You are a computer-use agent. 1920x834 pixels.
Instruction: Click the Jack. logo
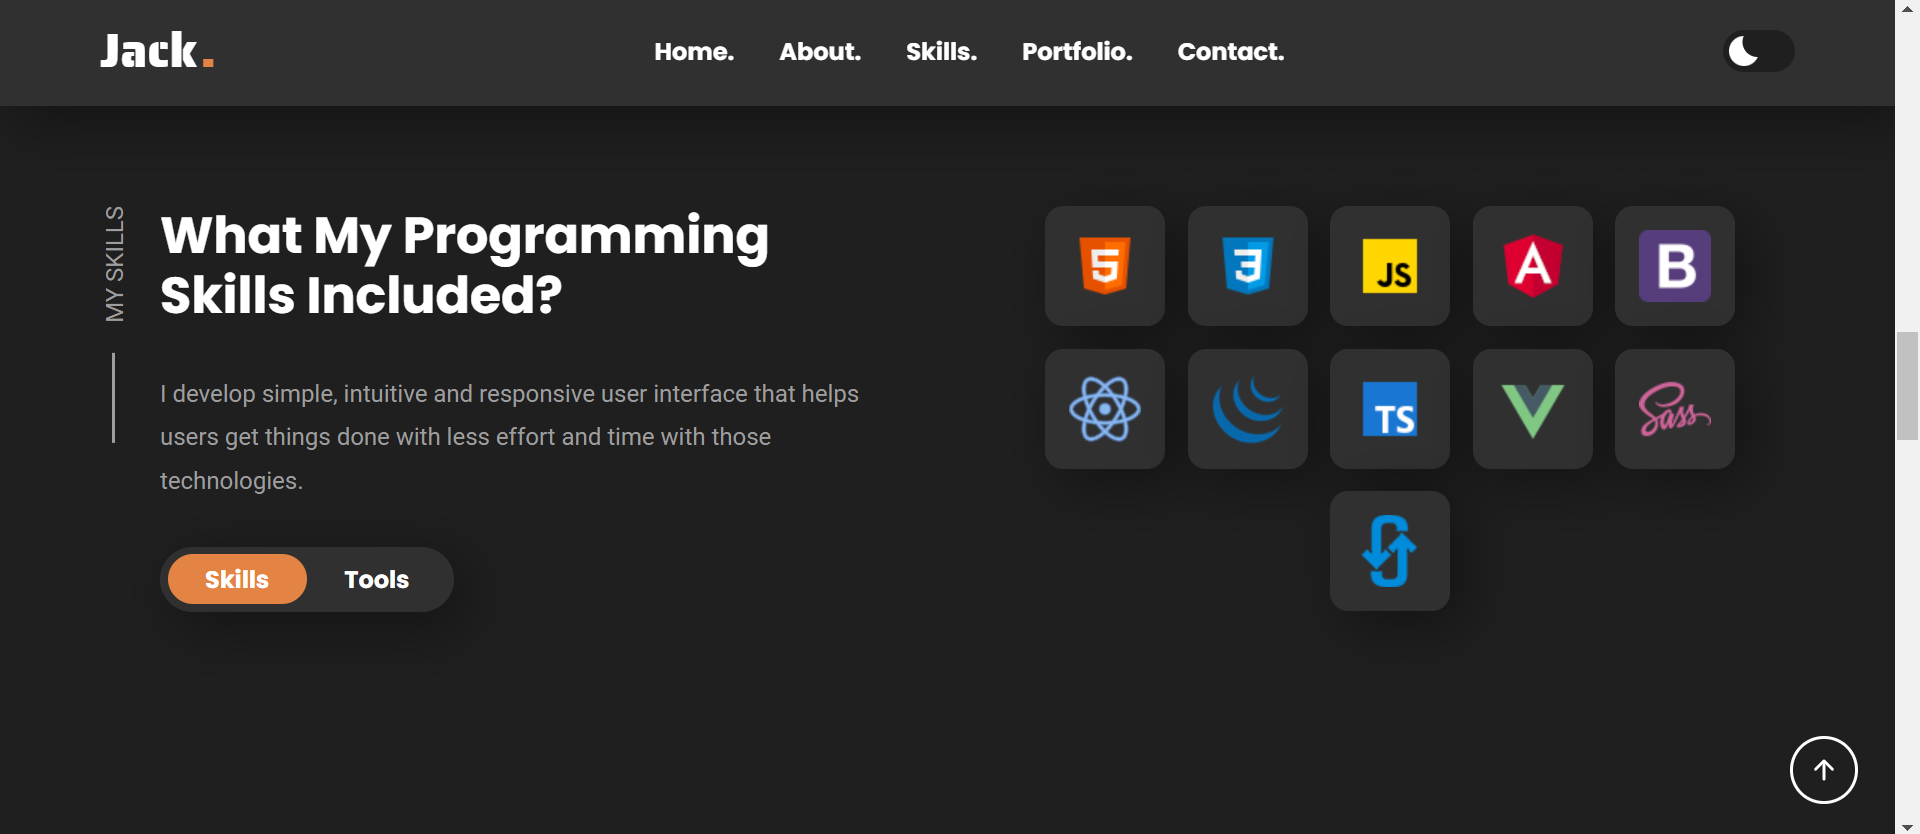tap(157, 51)
